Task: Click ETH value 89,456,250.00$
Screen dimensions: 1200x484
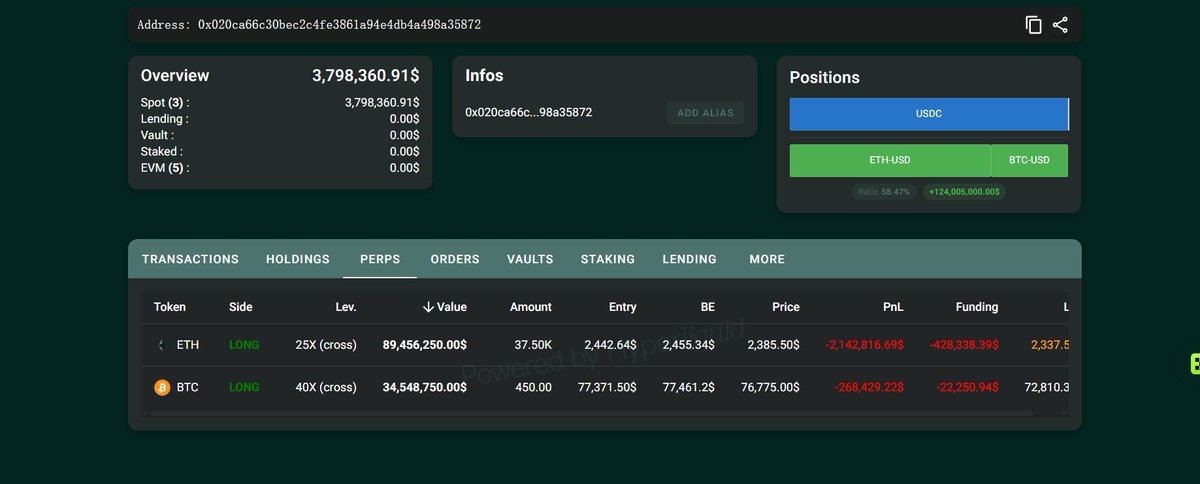Action: (425, 345)
